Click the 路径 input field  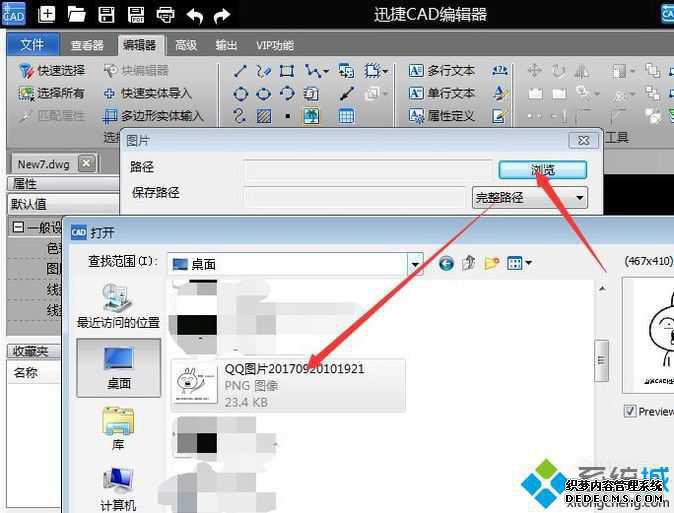(368, 169)
